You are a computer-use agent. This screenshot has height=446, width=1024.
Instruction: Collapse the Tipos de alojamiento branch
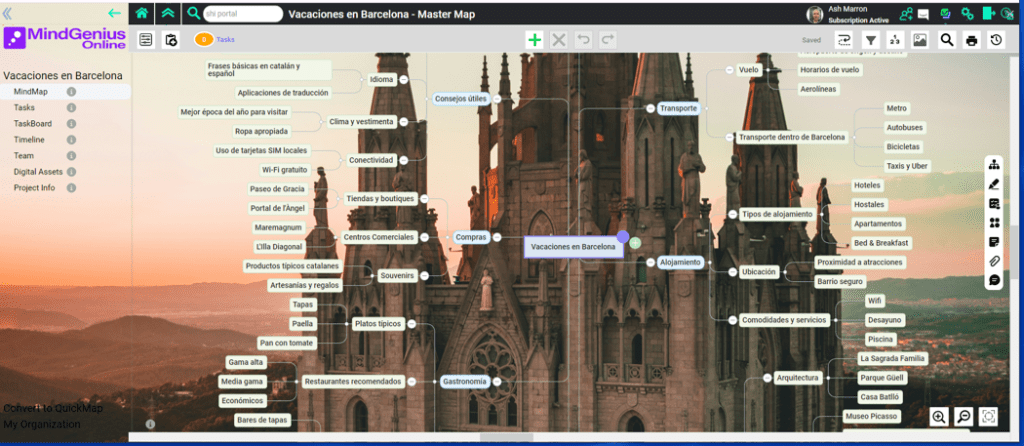[x=733, y=214]
